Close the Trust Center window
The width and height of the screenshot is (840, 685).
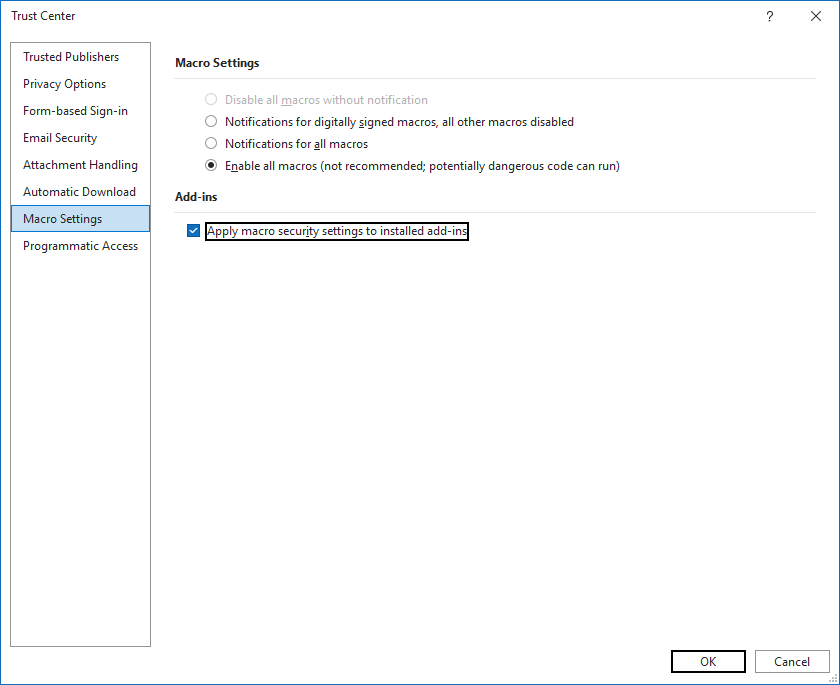pos(815,16)
